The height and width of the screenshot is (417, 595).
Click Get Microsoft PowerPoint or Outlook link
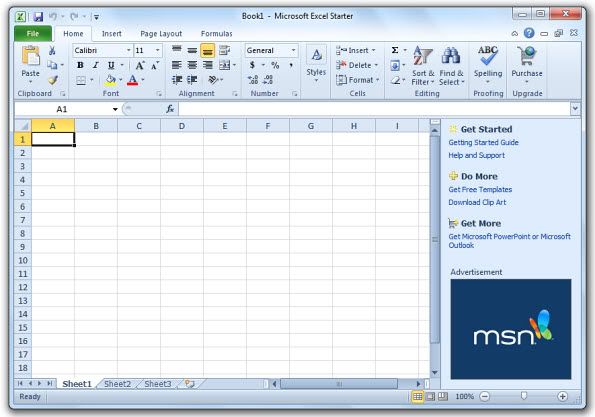(x=510, y=241)
